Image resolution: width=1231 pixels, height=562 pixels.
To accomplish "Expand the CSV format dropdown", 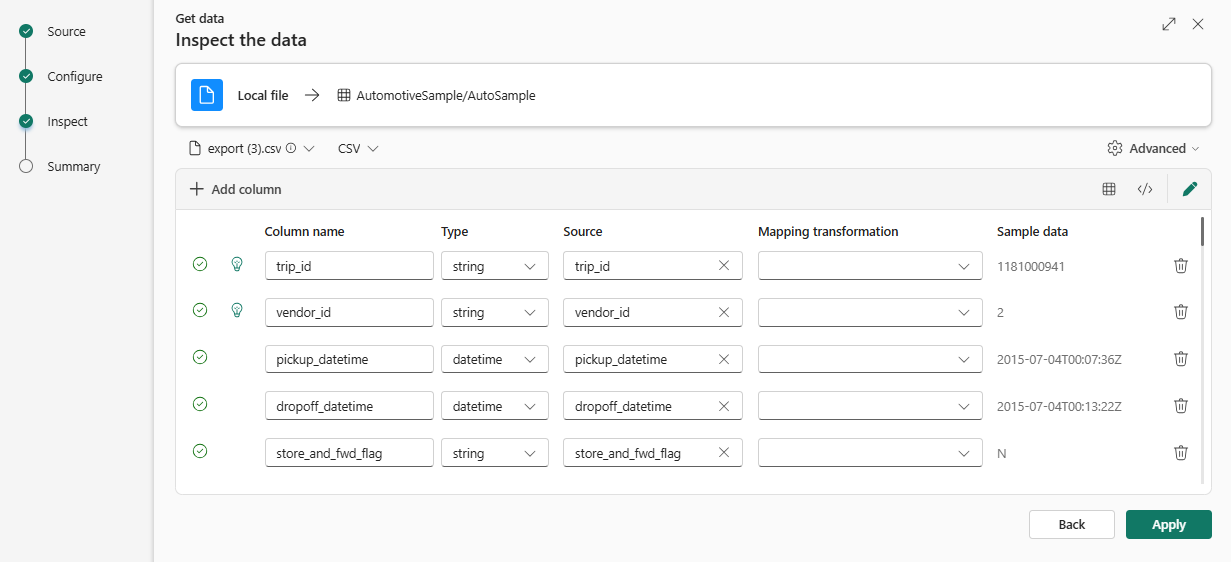I will point(358,148).
